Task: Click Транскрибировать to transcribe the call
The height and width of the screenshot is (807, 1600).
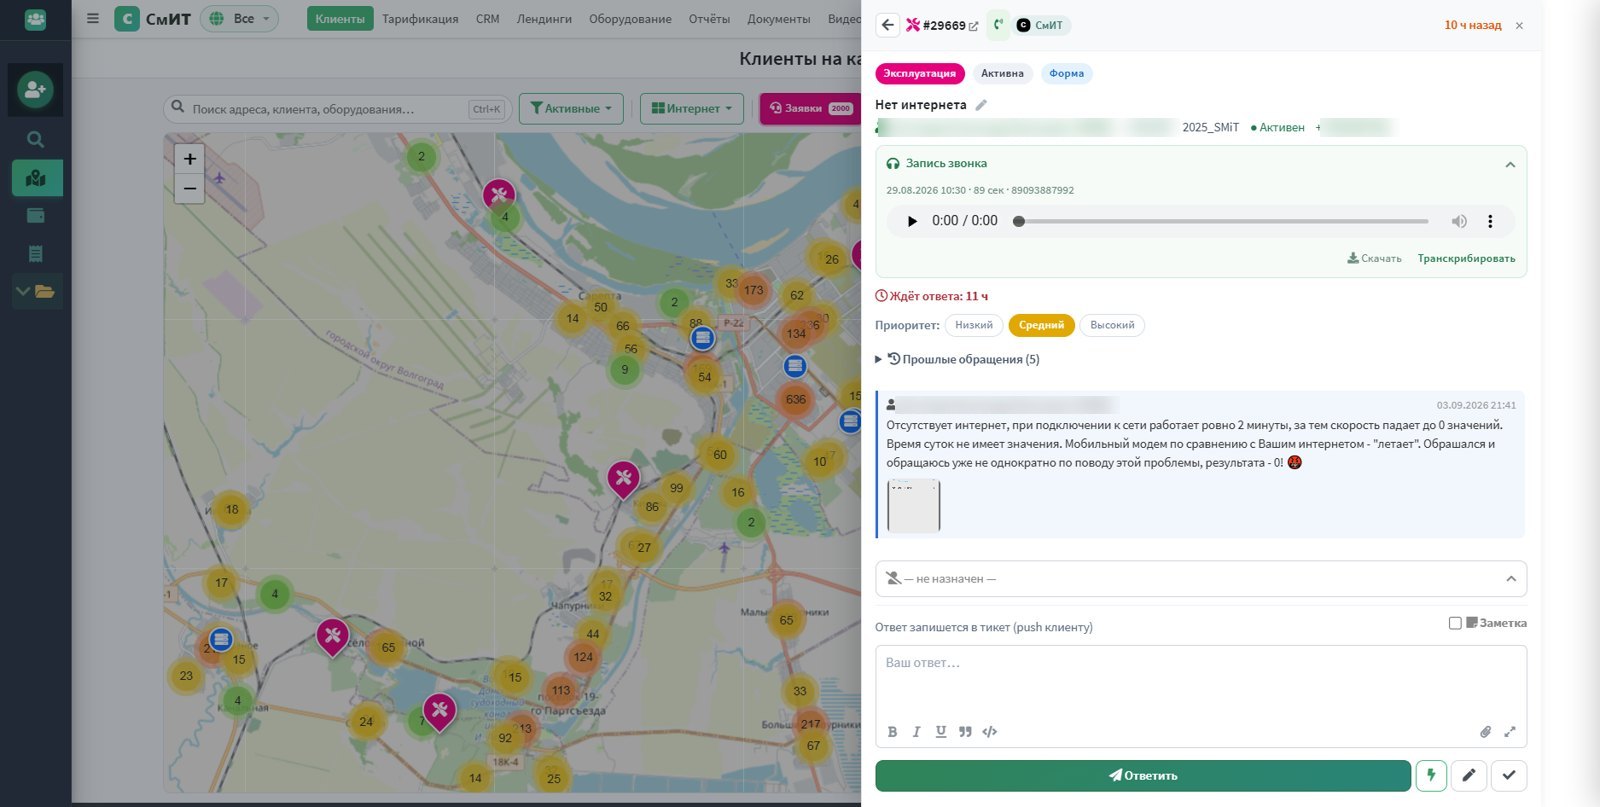Action: (x=1466, y=258)
